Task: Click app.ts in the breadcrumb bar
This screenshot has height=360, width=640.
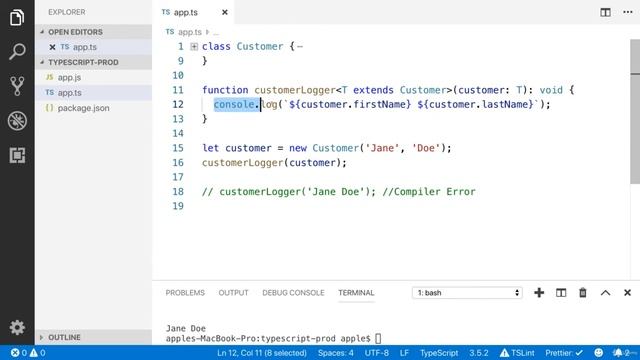Action: (189, 32)
